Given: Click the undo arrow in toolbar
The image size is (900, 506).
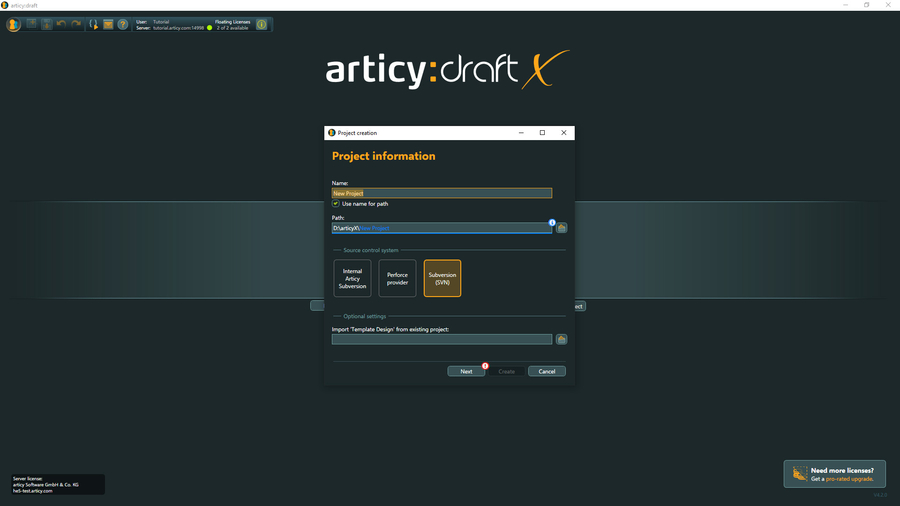Looking at the screenshot, I should click(61, 24).
